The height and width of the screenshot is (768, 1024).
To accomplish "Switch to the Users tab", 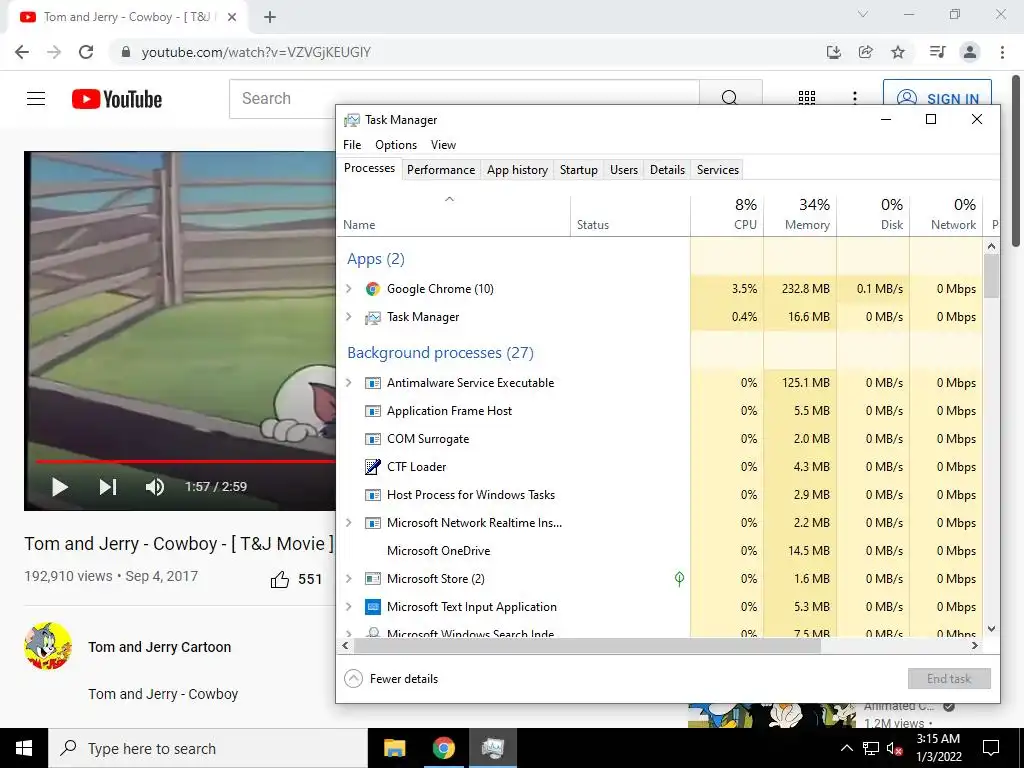I will pyautogui.click(x=624, y=170).
